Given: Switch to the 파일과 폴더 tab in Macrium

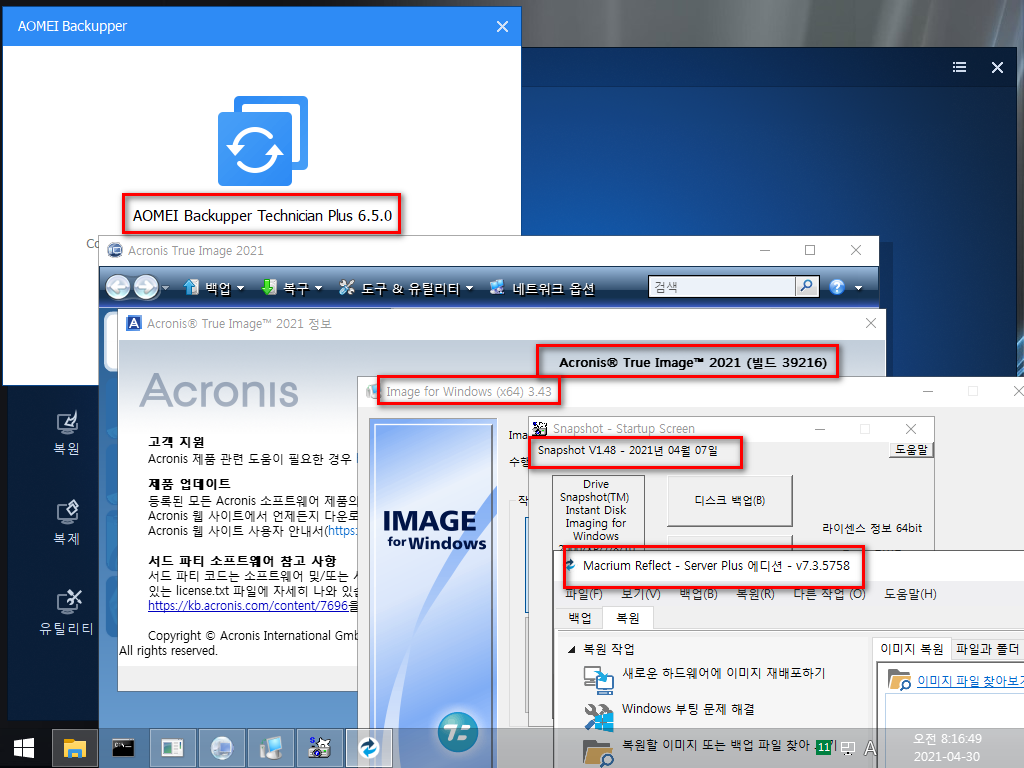Looking at the screenshot, I should [987, 648].
